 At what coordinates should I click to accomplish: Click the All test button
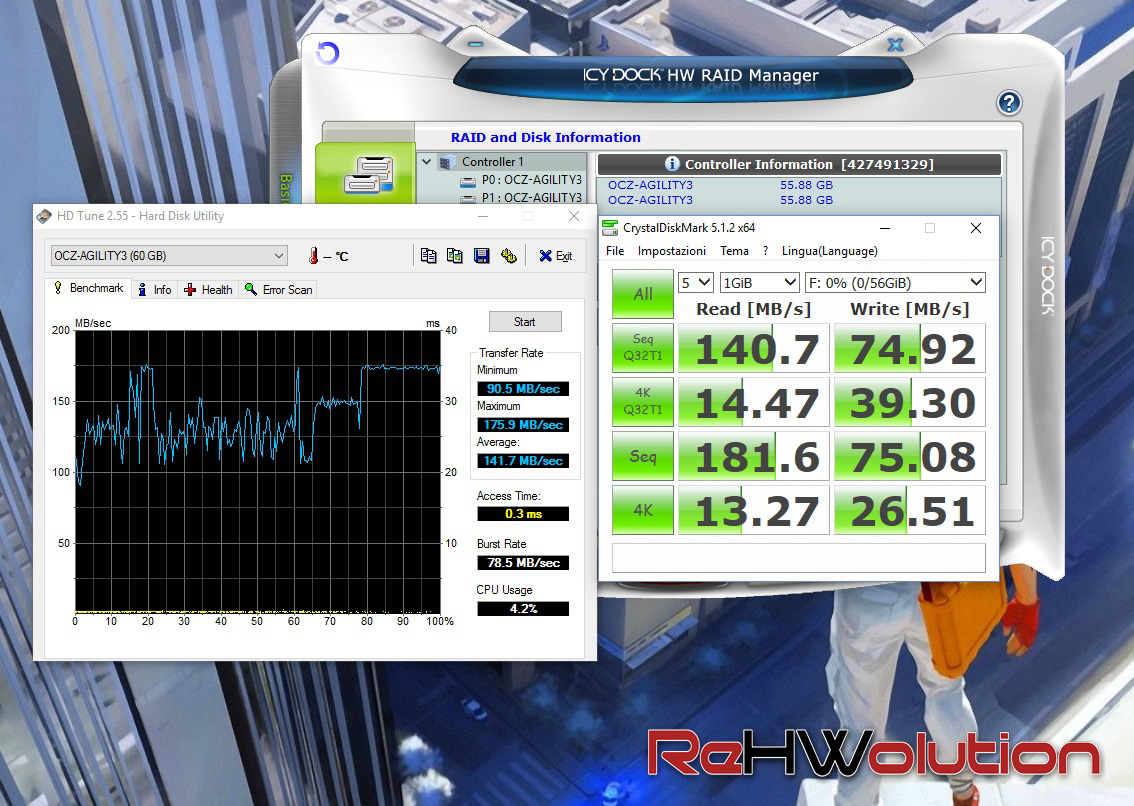pyautogui.click(x=643, y=294)
